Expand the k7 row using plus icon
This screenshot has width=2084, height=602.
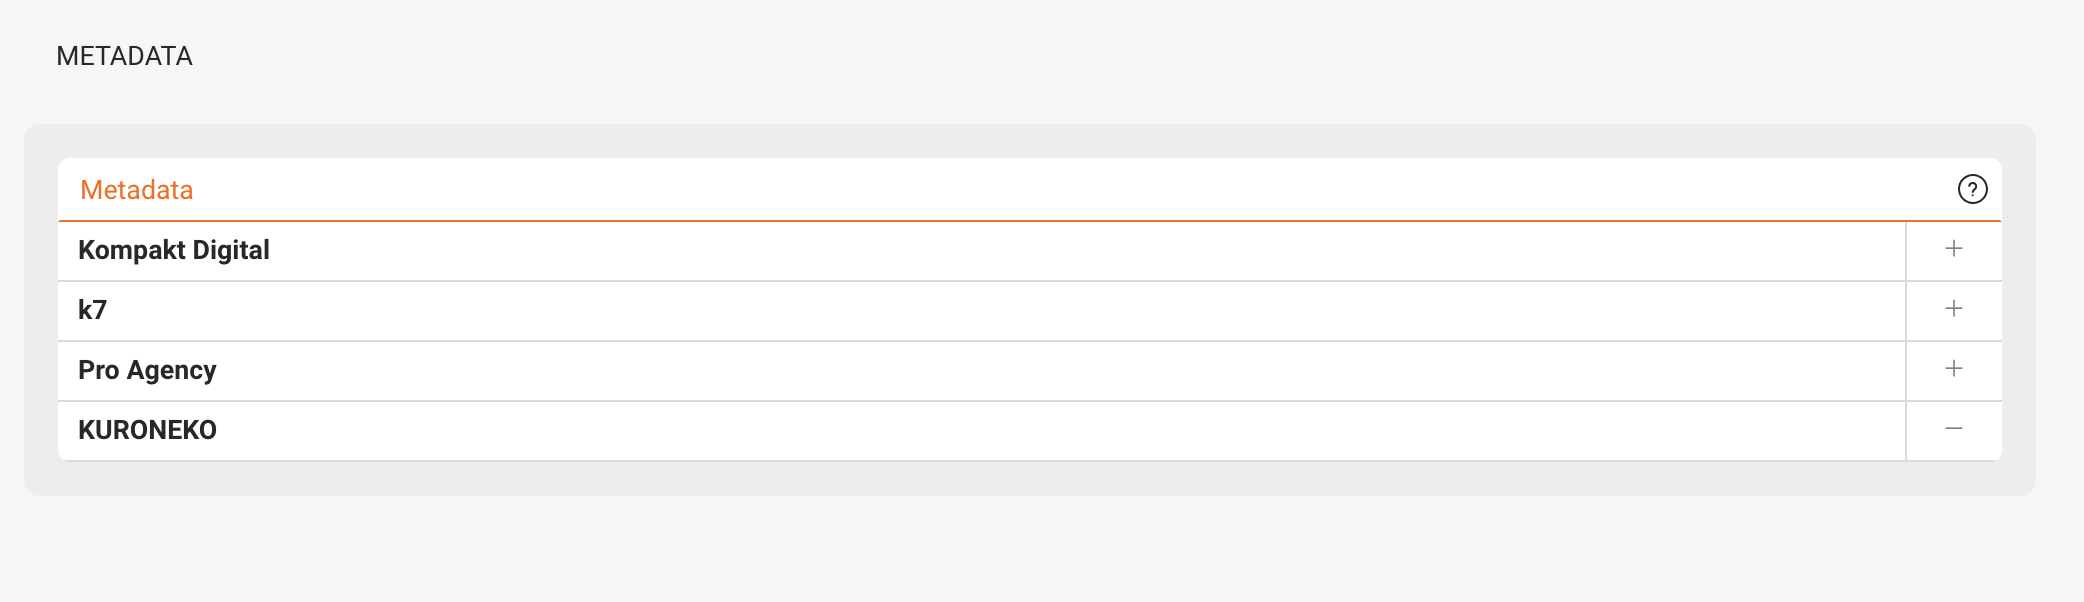1953,309
